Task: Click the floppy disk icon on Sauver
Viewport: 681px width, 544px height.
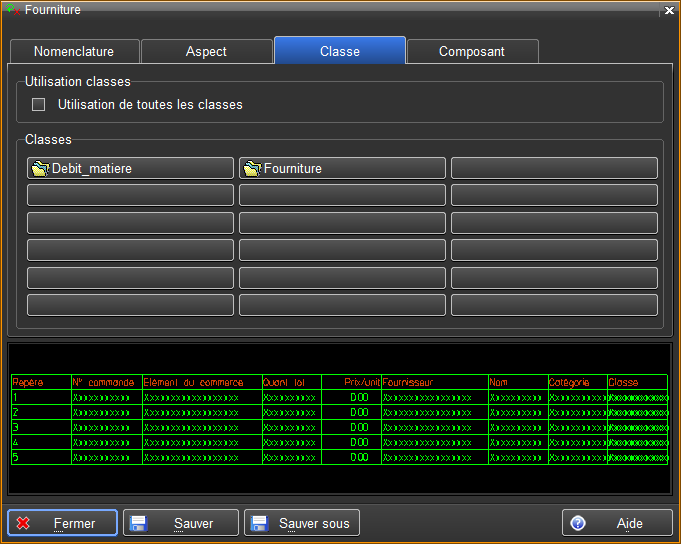Action: (139, 523)
